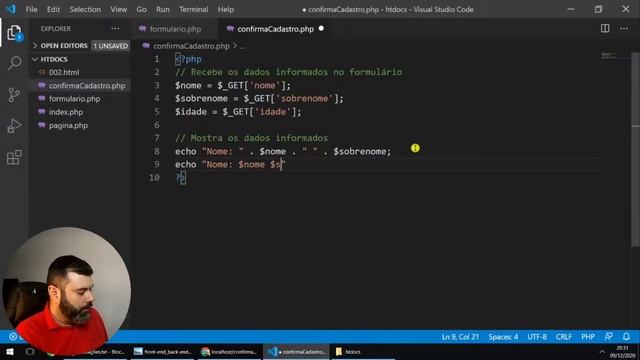Image resolution: width=640 pixels, height=360 pixels.
Task: Select the VS Code taskbar button
Action: click(296, 351)
